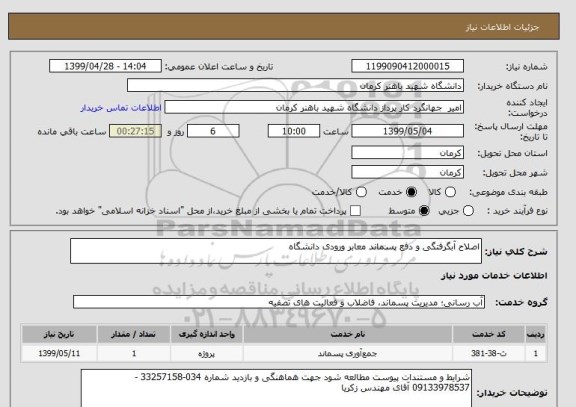
Task: Click service name cell جمع‌آوری پسماند
Action: pyautogui.click(x=348, y=353)
